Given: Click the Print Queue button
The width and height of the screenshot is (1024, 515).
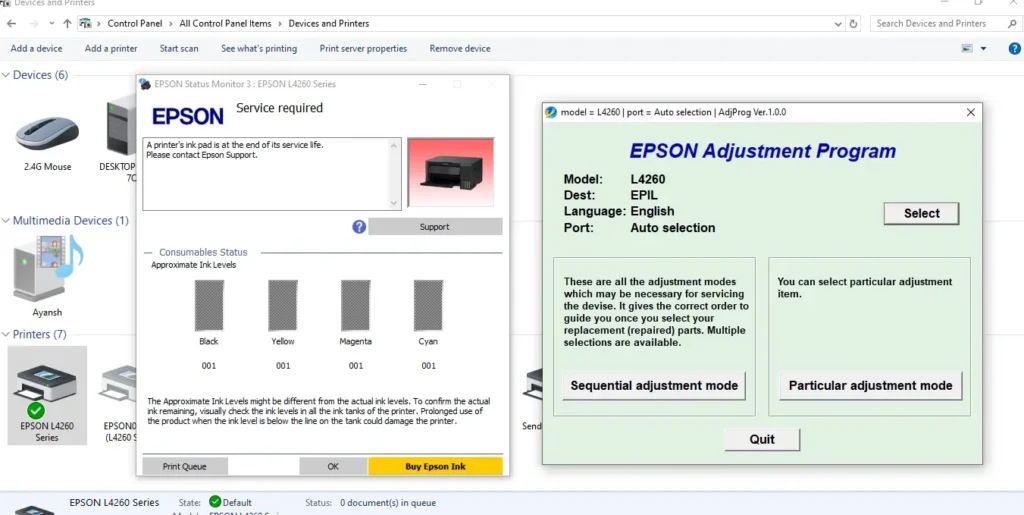Looking at the screenshot, I should pyautogui.click(x=185, y=466).
